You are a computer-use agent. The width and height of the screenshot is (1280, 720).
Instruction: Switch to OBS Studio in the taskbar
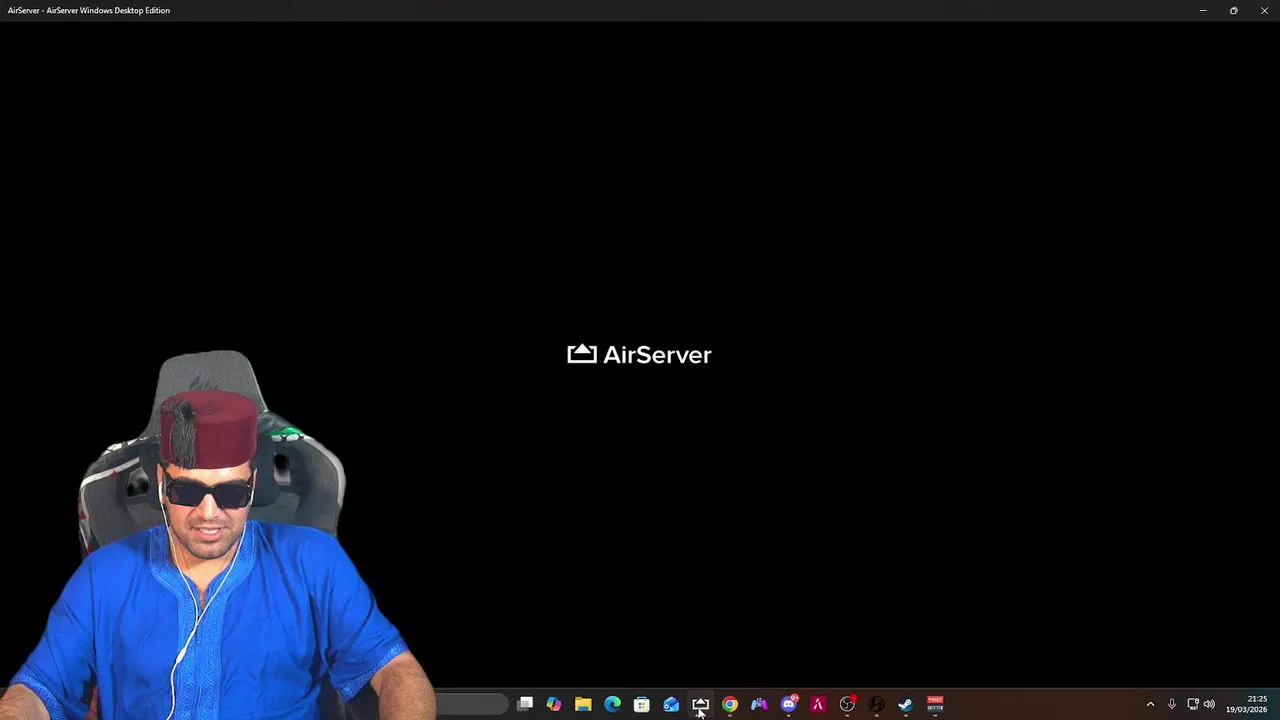[x=847, y=704]
